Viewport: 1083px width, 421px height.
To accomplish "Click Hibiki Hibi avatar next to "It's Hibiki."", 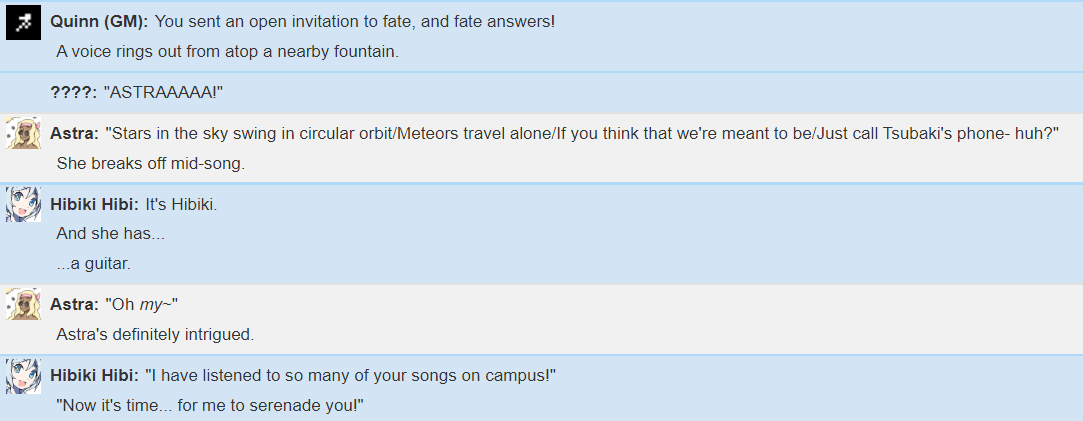I will [x=23, y=204].
